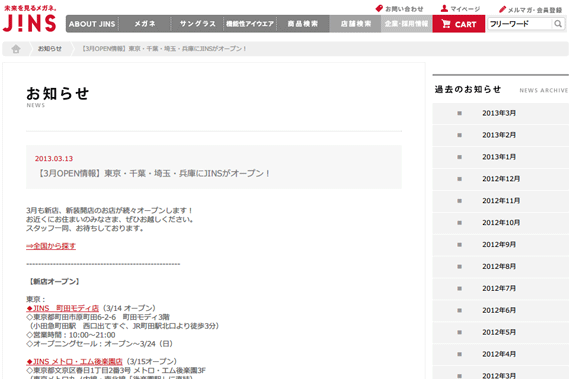The height and width of the screenshot is (379, 570).
Task: Open 2012年6月 archive
Action: click(x=500, y=310)
